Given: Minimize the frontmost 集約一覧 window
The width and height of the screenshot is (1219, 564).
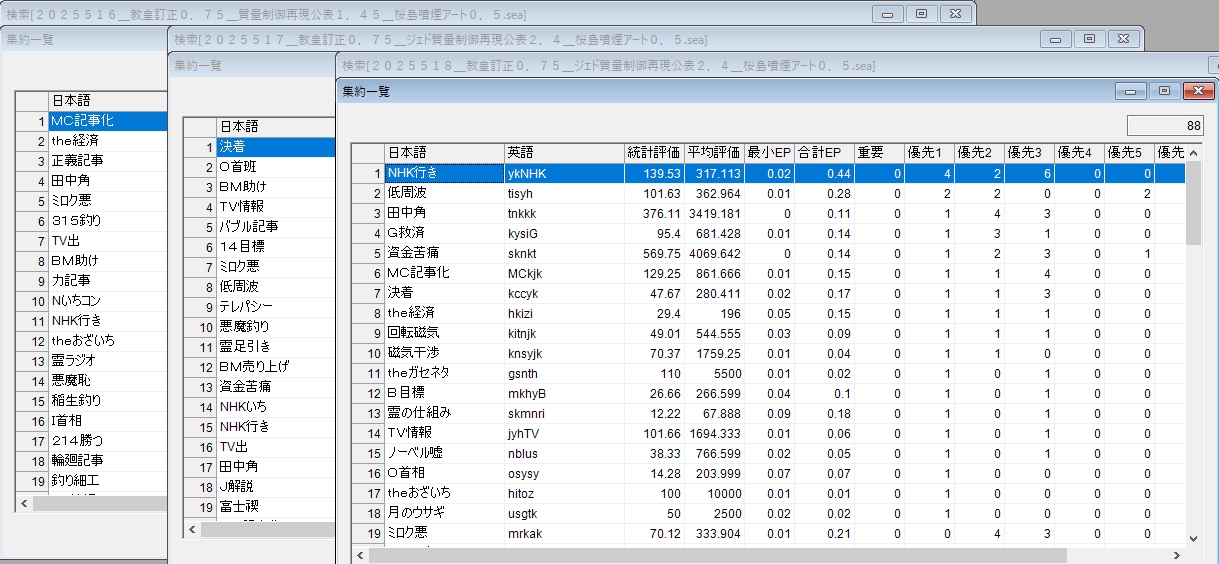Looking at the screenshot, I should pos(1132,91).
